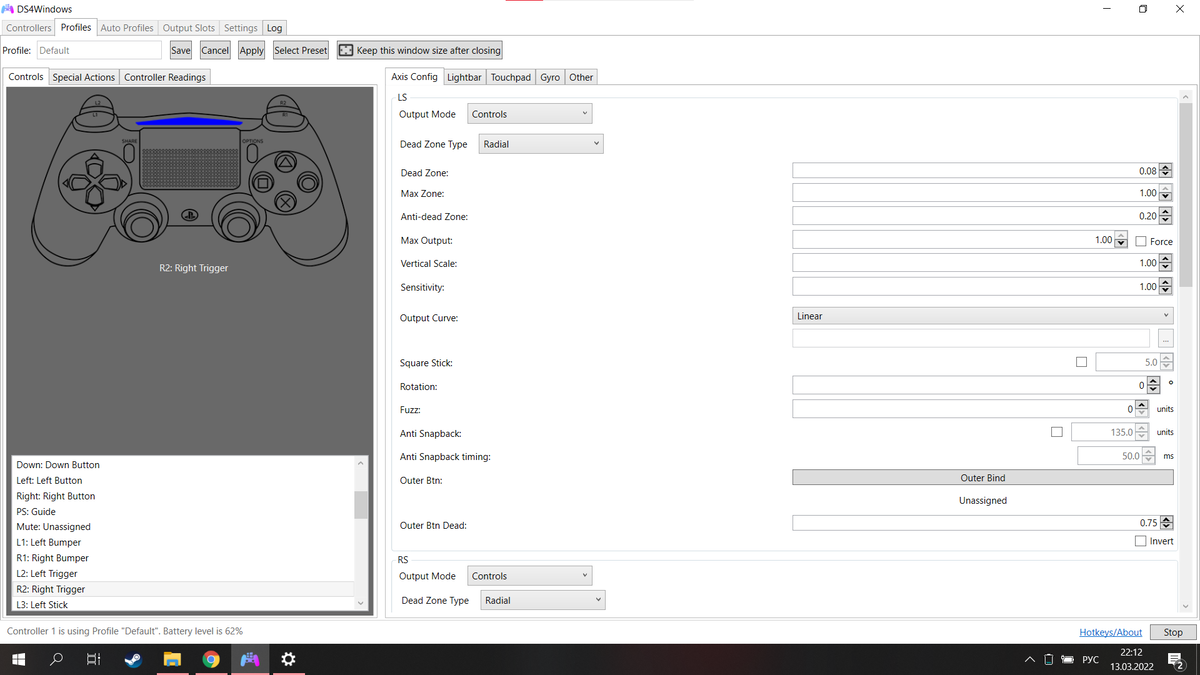Select the circle button on the controller diagram
Viewport: 1200px width, 675px height.
point(308,182)
